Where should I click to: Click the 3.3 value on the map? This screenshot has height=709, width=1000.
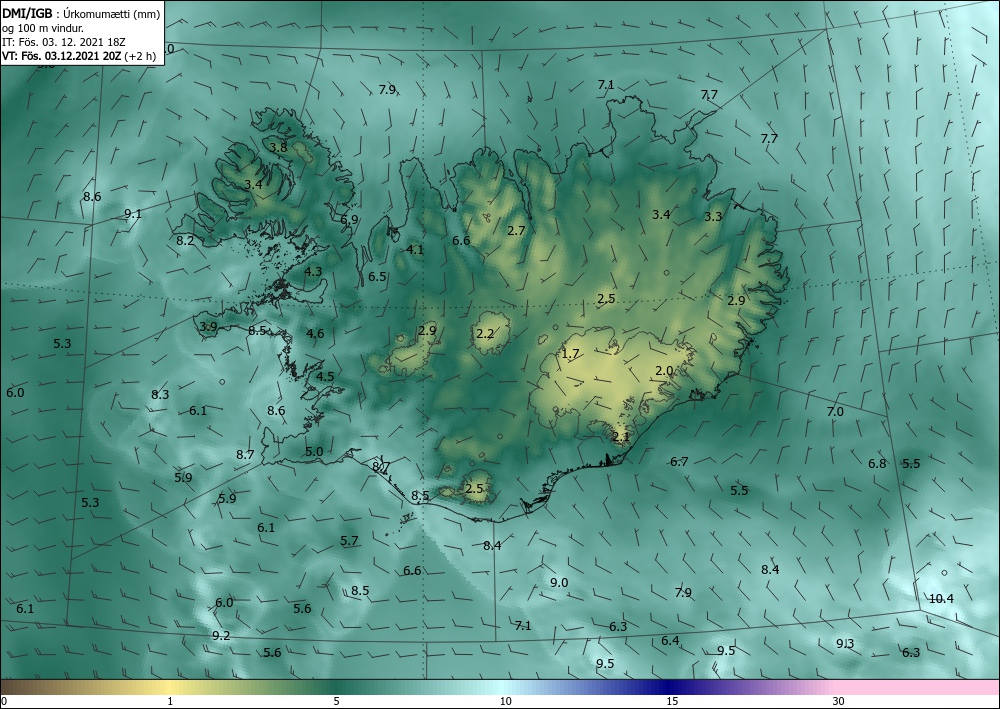713,217
